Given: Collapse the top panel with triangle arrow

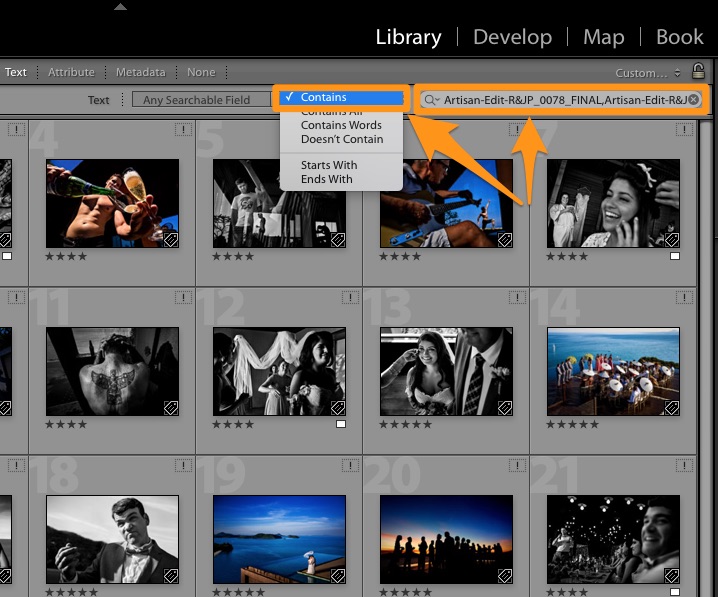Looking at the screenshot, I should point(120,6).
